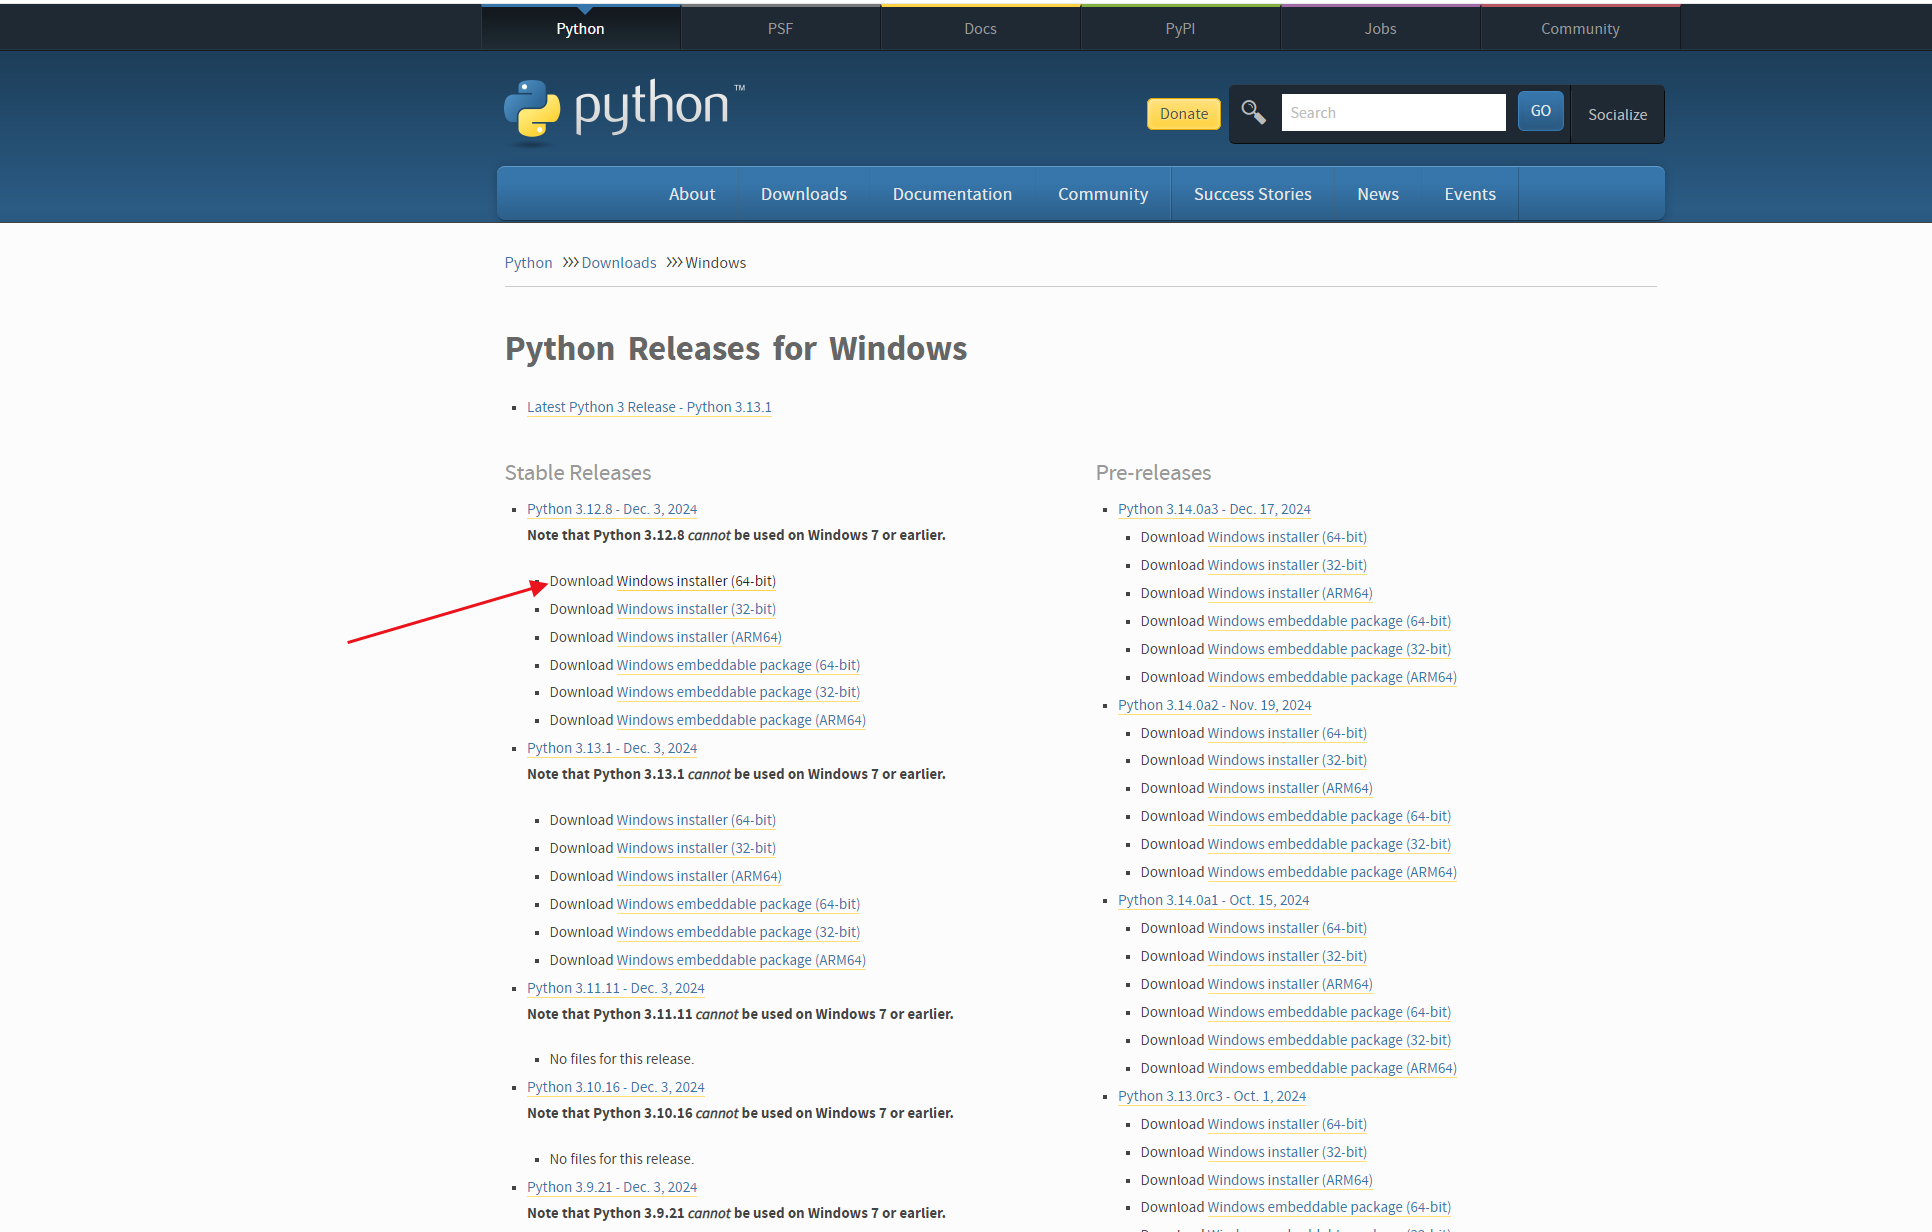
Task: Open the Events navigation item
Action: (1469, 194)
